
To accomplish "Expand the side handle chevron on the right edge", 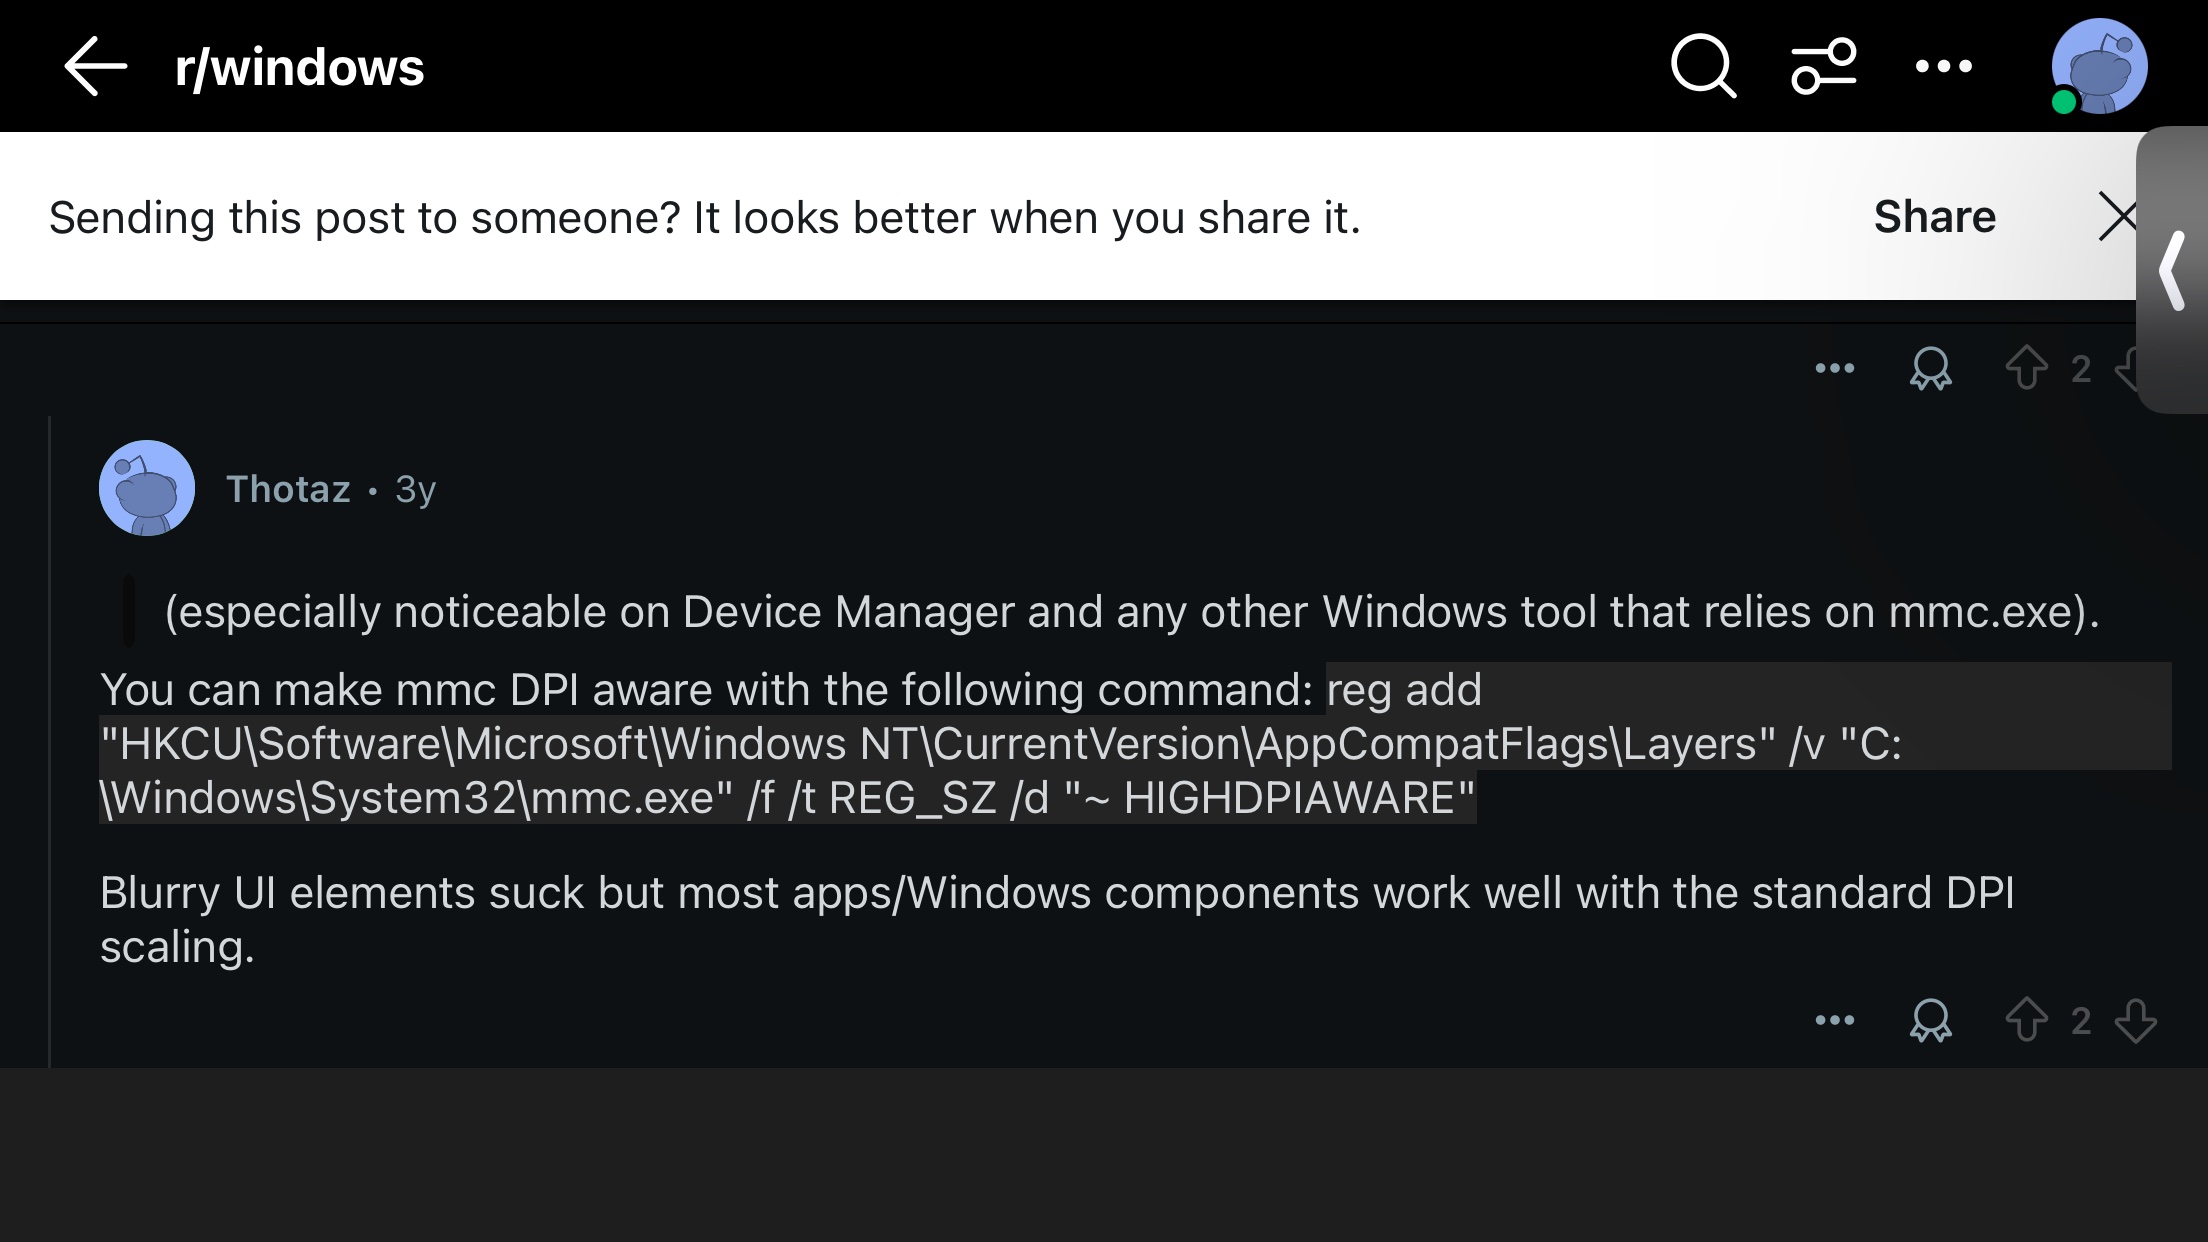I will click(x=2172, y=270).
